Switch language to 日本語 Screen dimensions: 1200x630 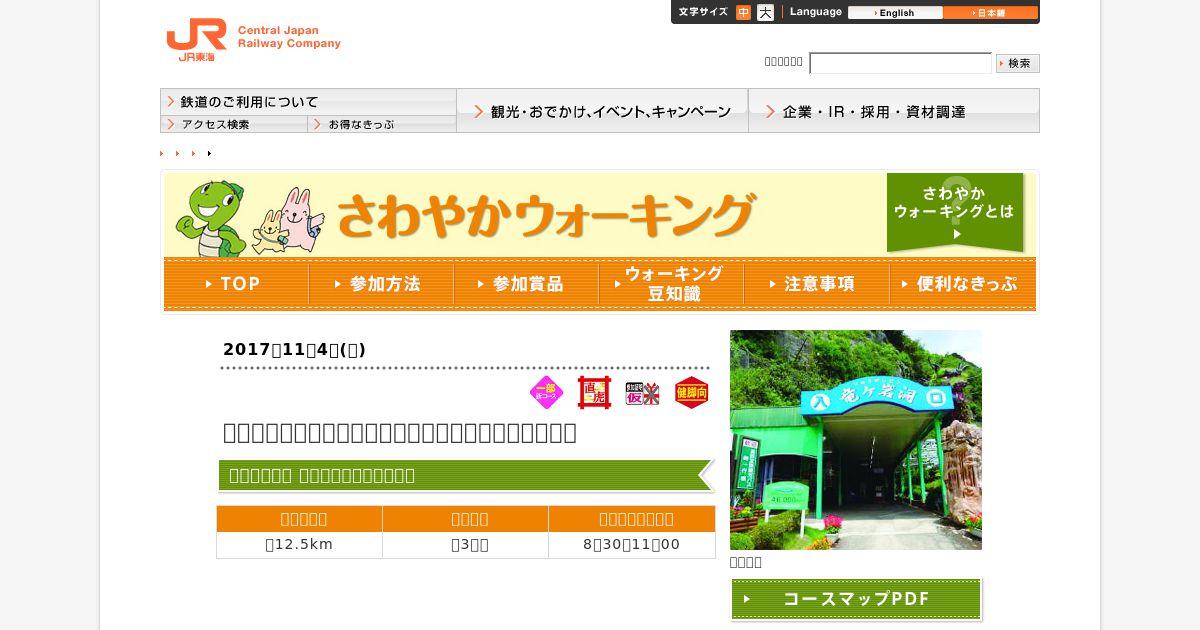click(x=990, y=13)
